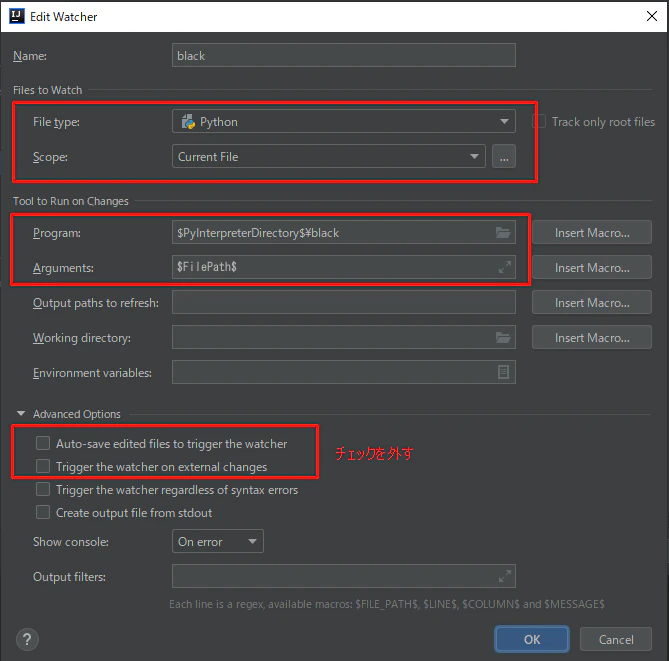669x661 pixels.
Task: Open the Scope Current File dropdown
Action: point(329,157)
